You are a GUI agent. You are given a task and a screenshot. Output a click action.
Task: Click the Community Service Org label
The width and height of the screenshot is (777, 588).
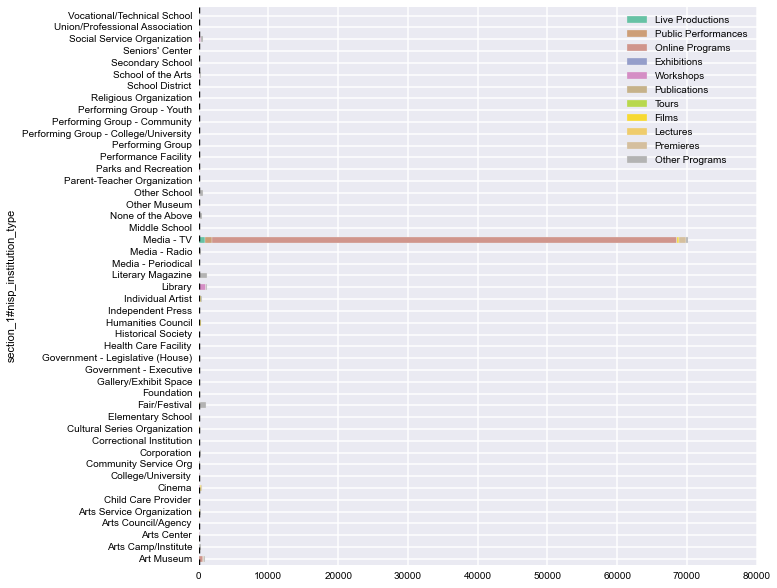(139, 464)
